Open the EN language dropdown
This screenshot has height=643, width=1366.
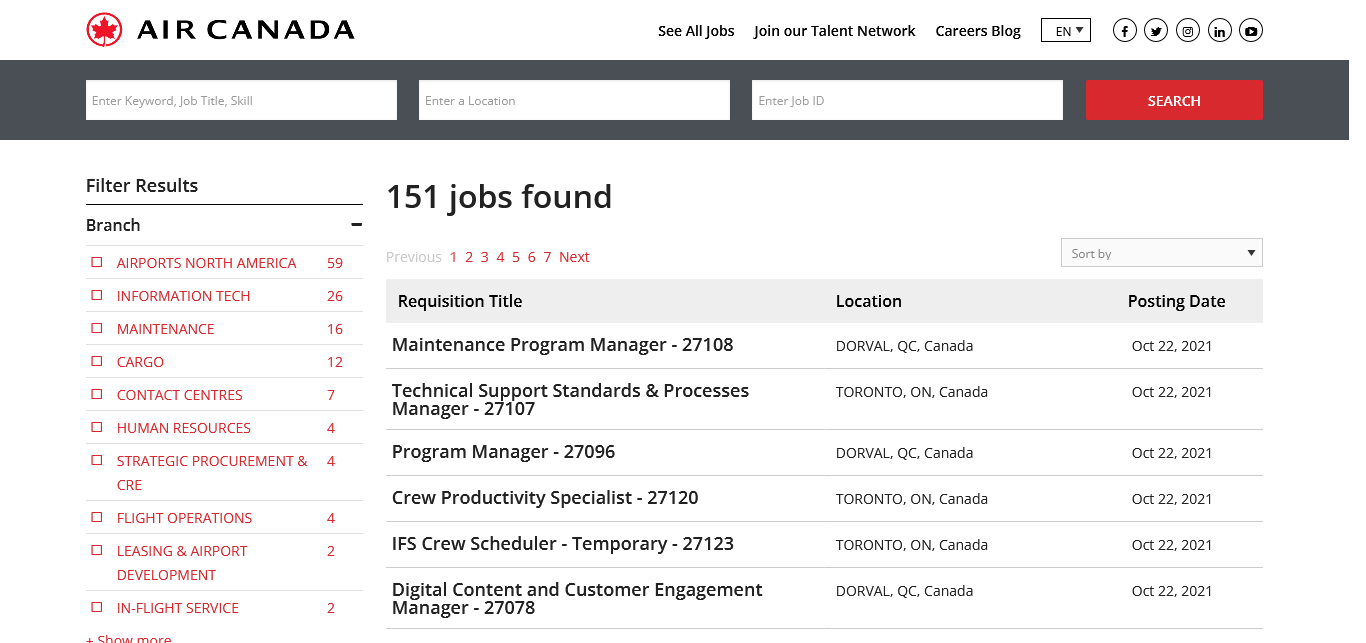(1065, 31)
